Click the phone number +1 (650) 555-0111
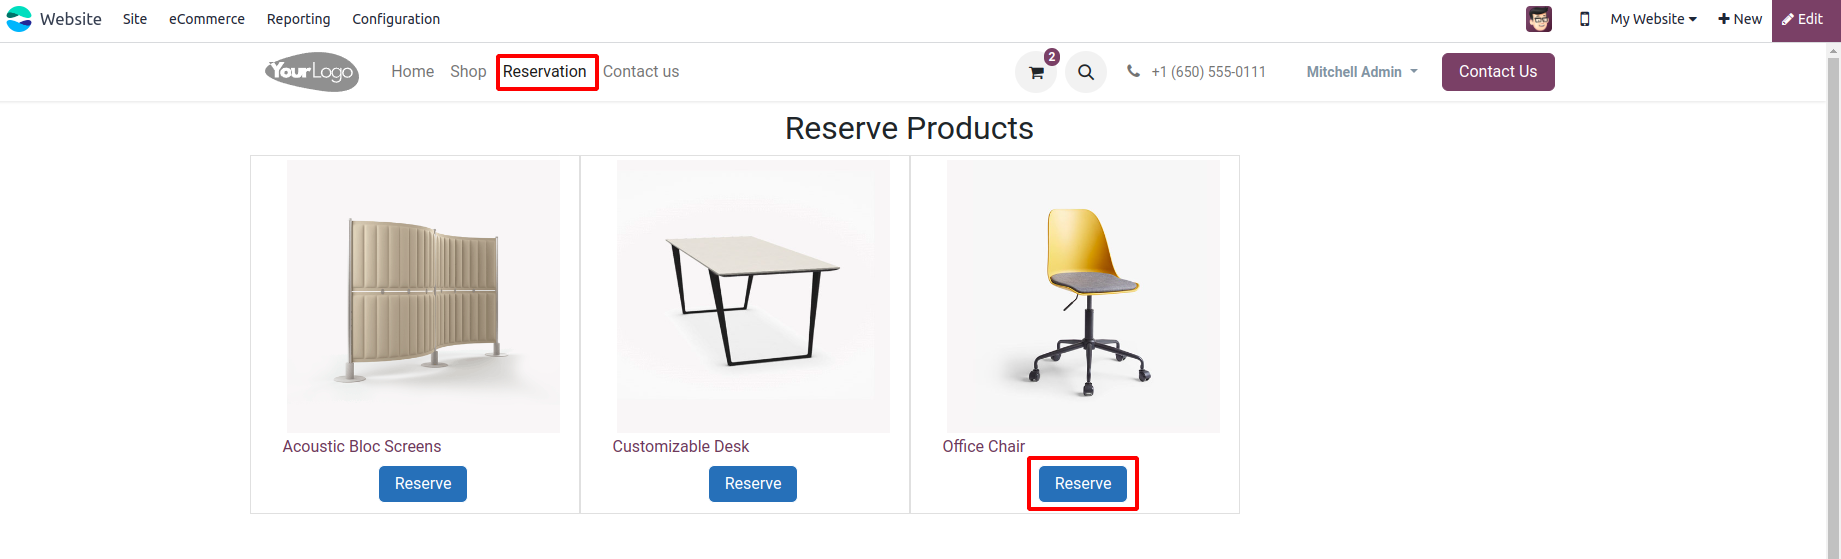 coord(1207,72)
